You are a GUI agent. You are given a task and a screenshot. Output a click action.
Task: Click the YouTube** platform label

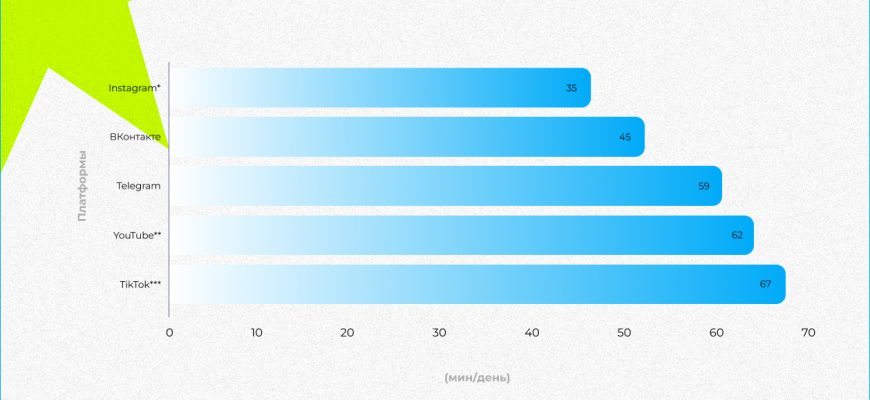click(x=137, y=235)
